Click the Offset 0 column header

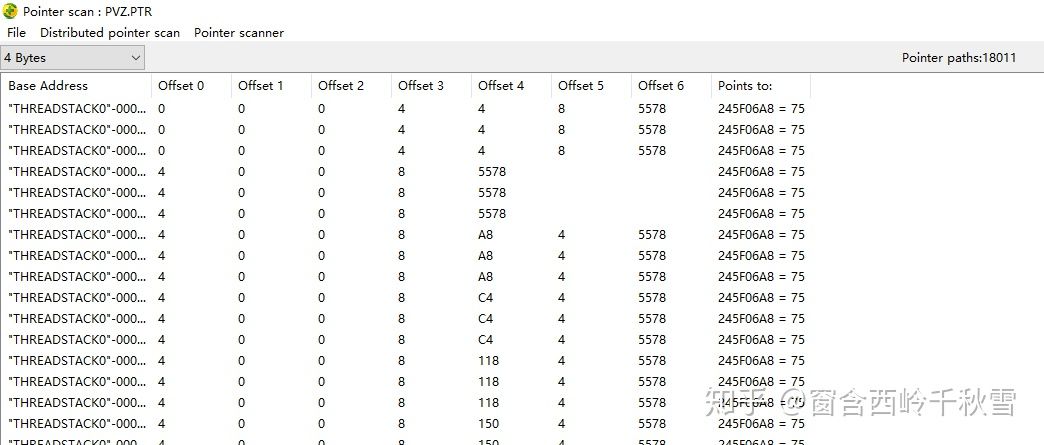191,86
